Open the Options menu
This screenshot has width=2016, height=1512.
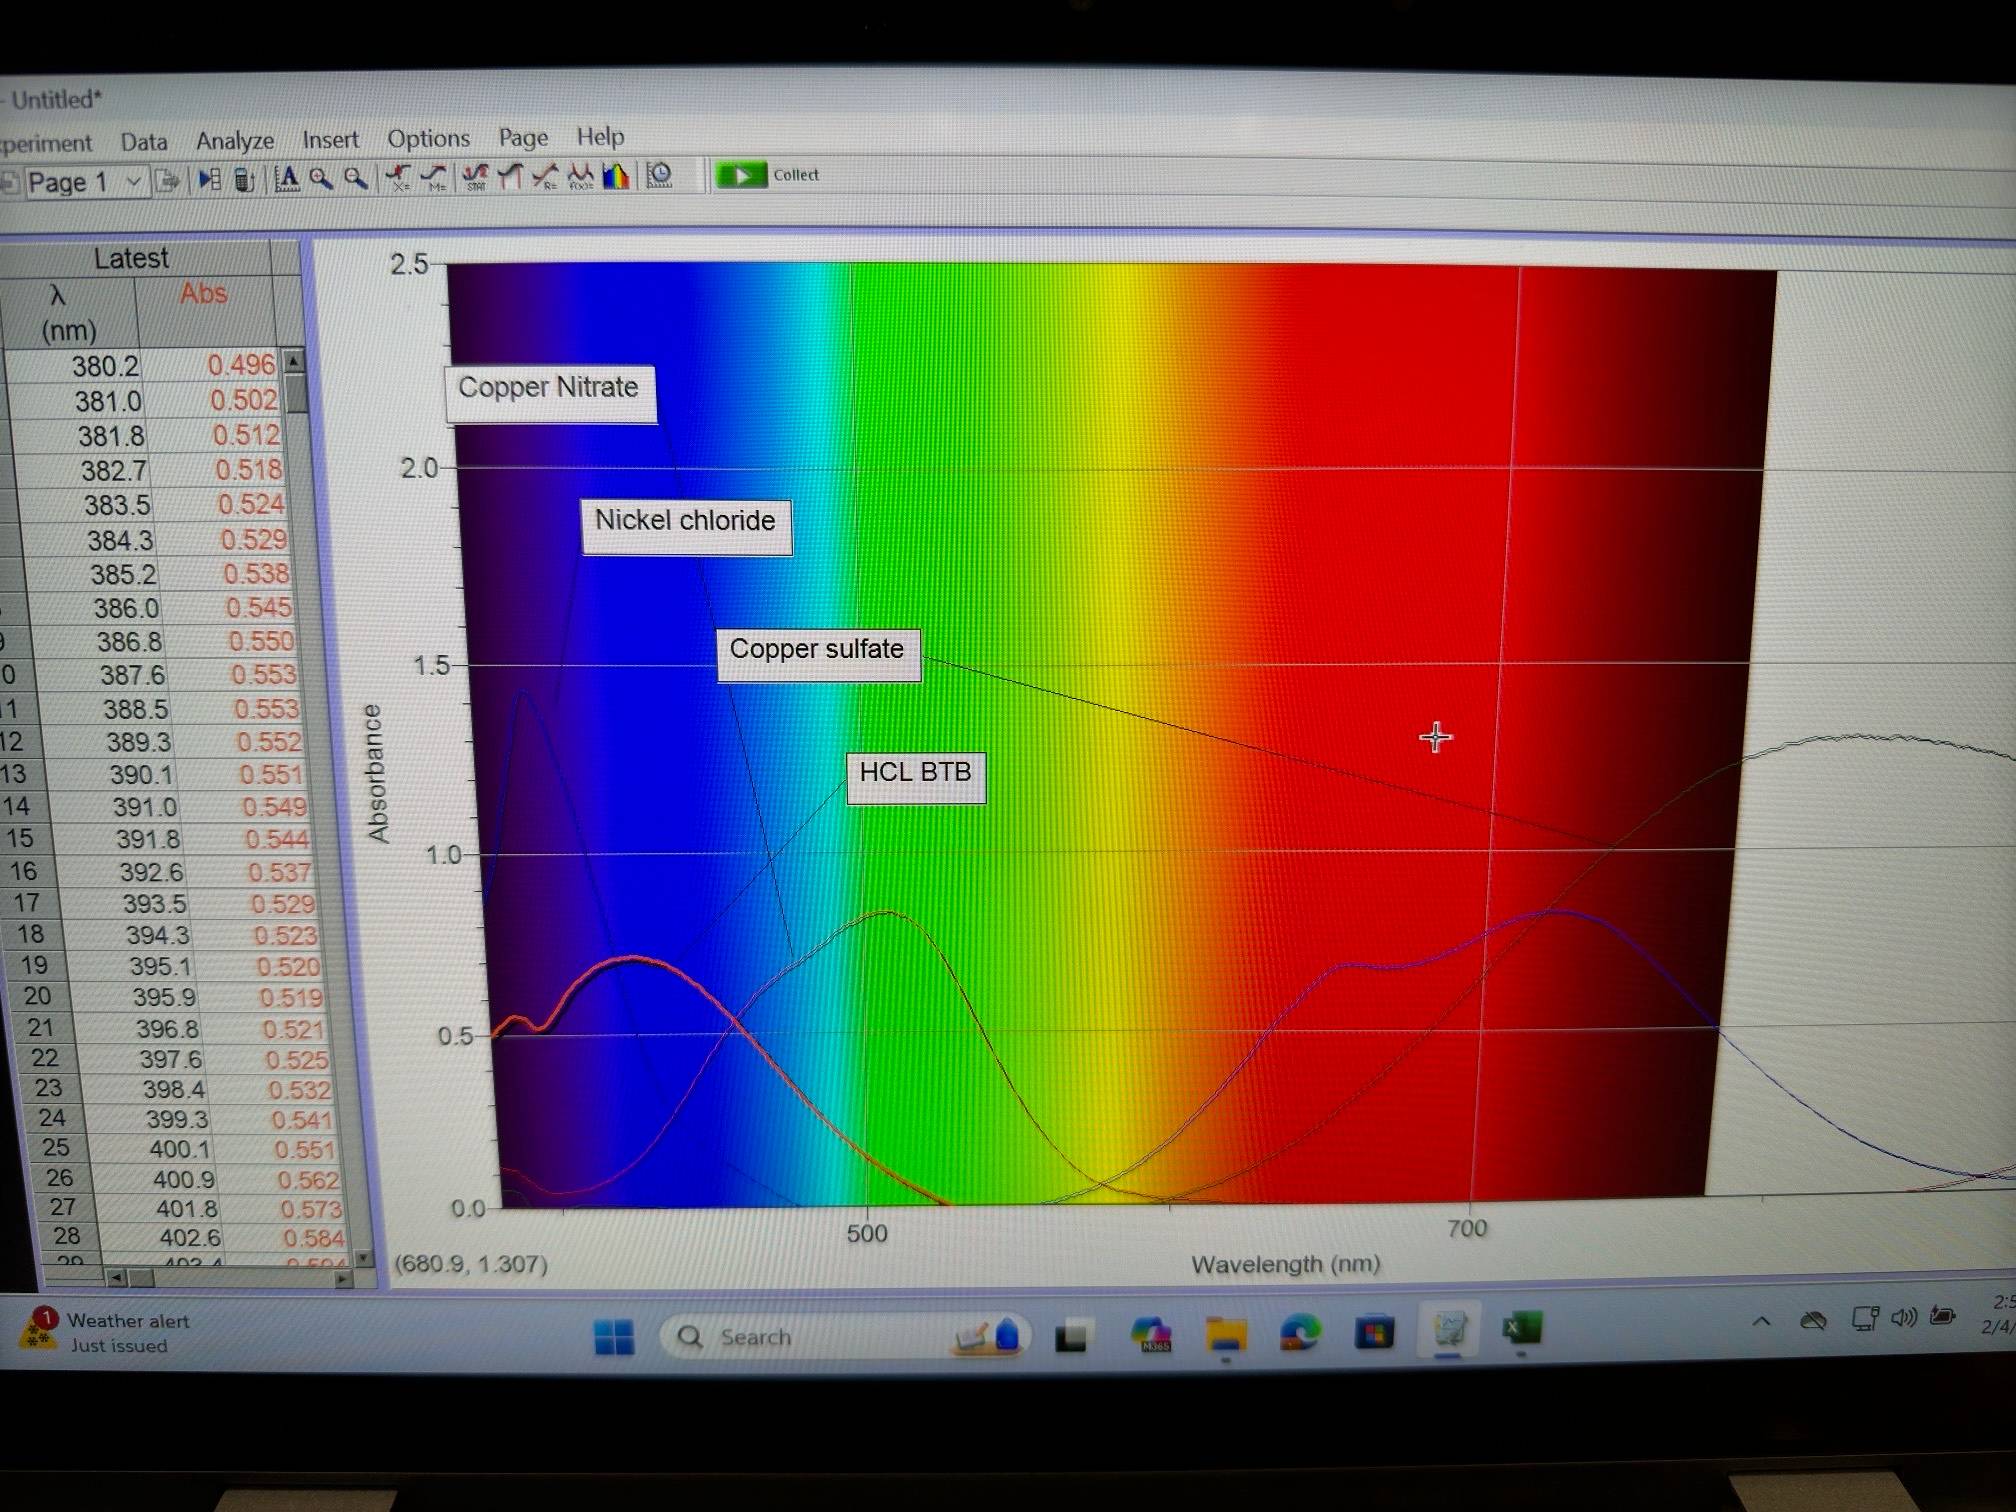click(x=429, y=138)
